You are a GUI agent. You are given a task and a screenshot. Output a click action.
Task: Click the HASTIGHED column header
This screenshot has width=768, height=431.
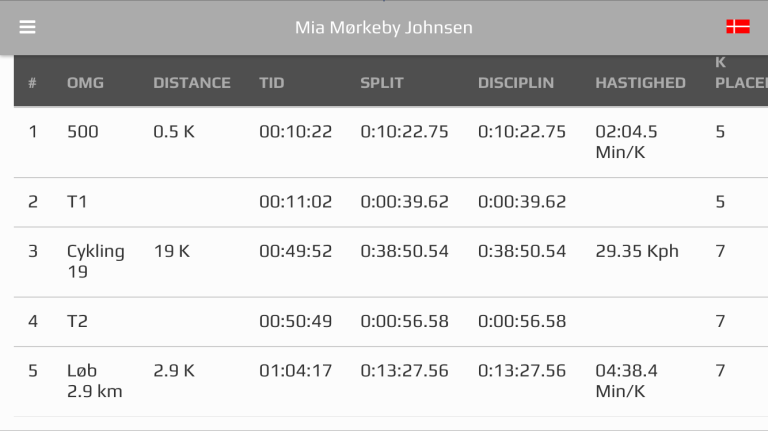click(640, 83)
